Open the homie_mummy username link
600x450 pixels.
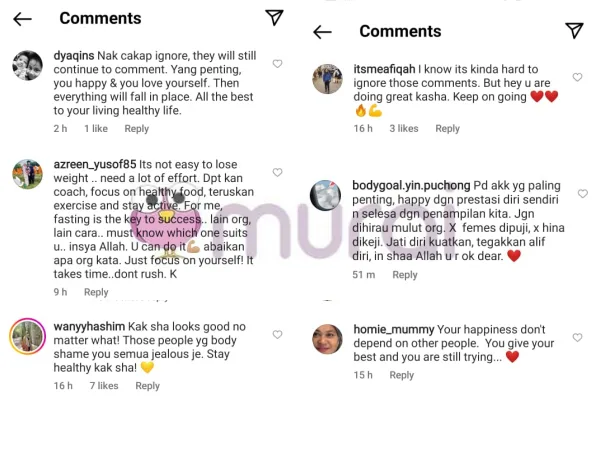(394, 329)
